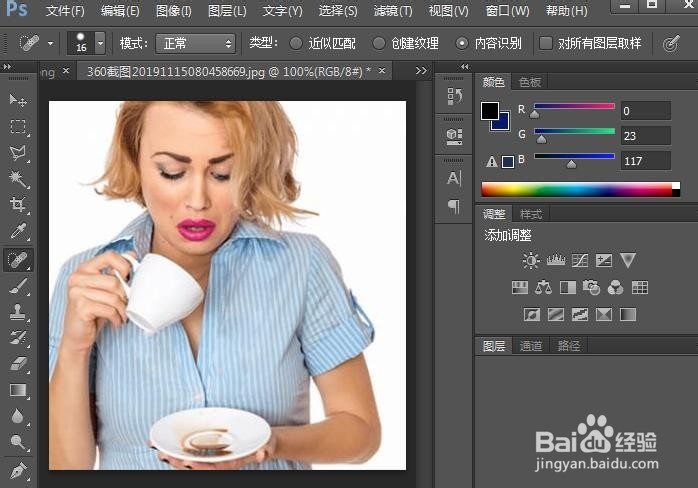
Task: Click the foreground color swatch
Action: [489, 110]
